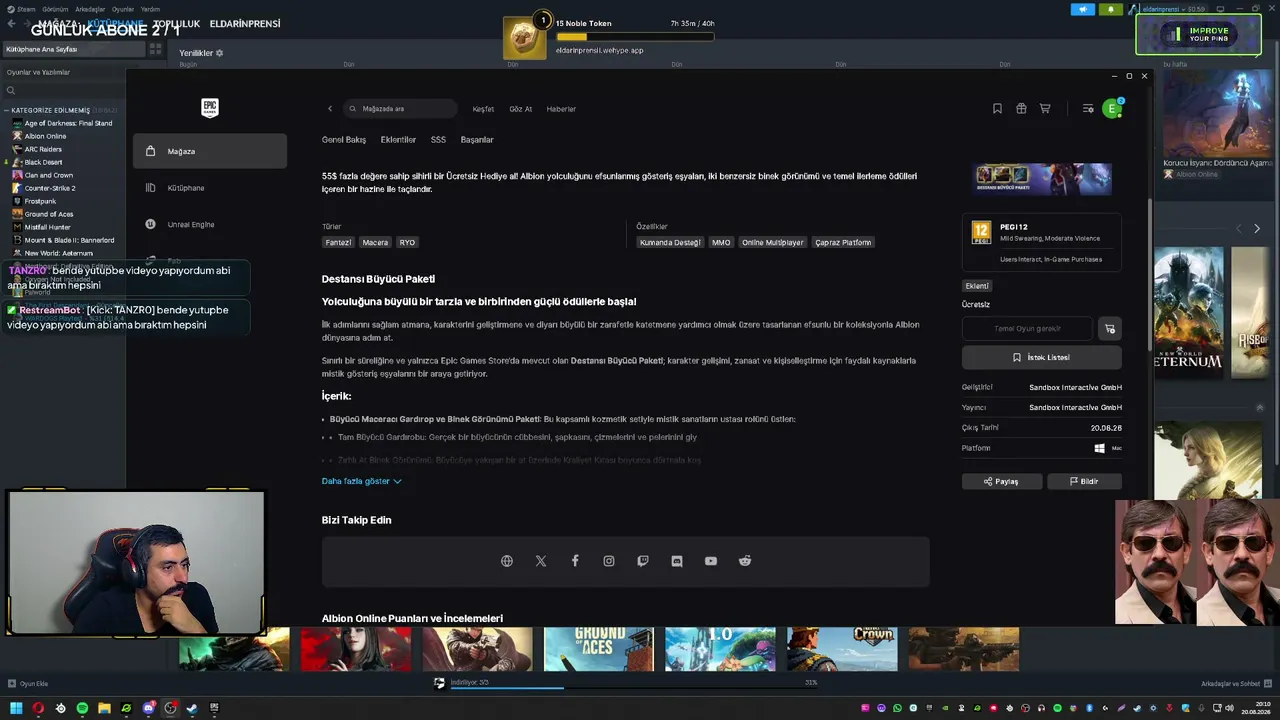This screenshot has width=1280, height=720.
Task: Open the Epic gift icon in header
Action: pyautogui.click(x=1021, y=109)
